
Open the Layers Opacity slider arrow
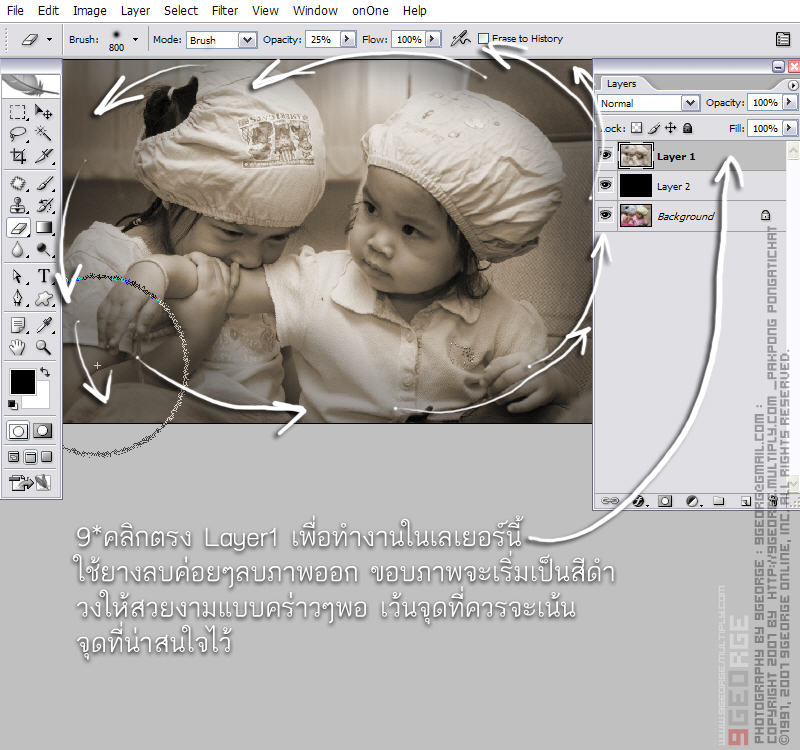click(x=789, y=103)
